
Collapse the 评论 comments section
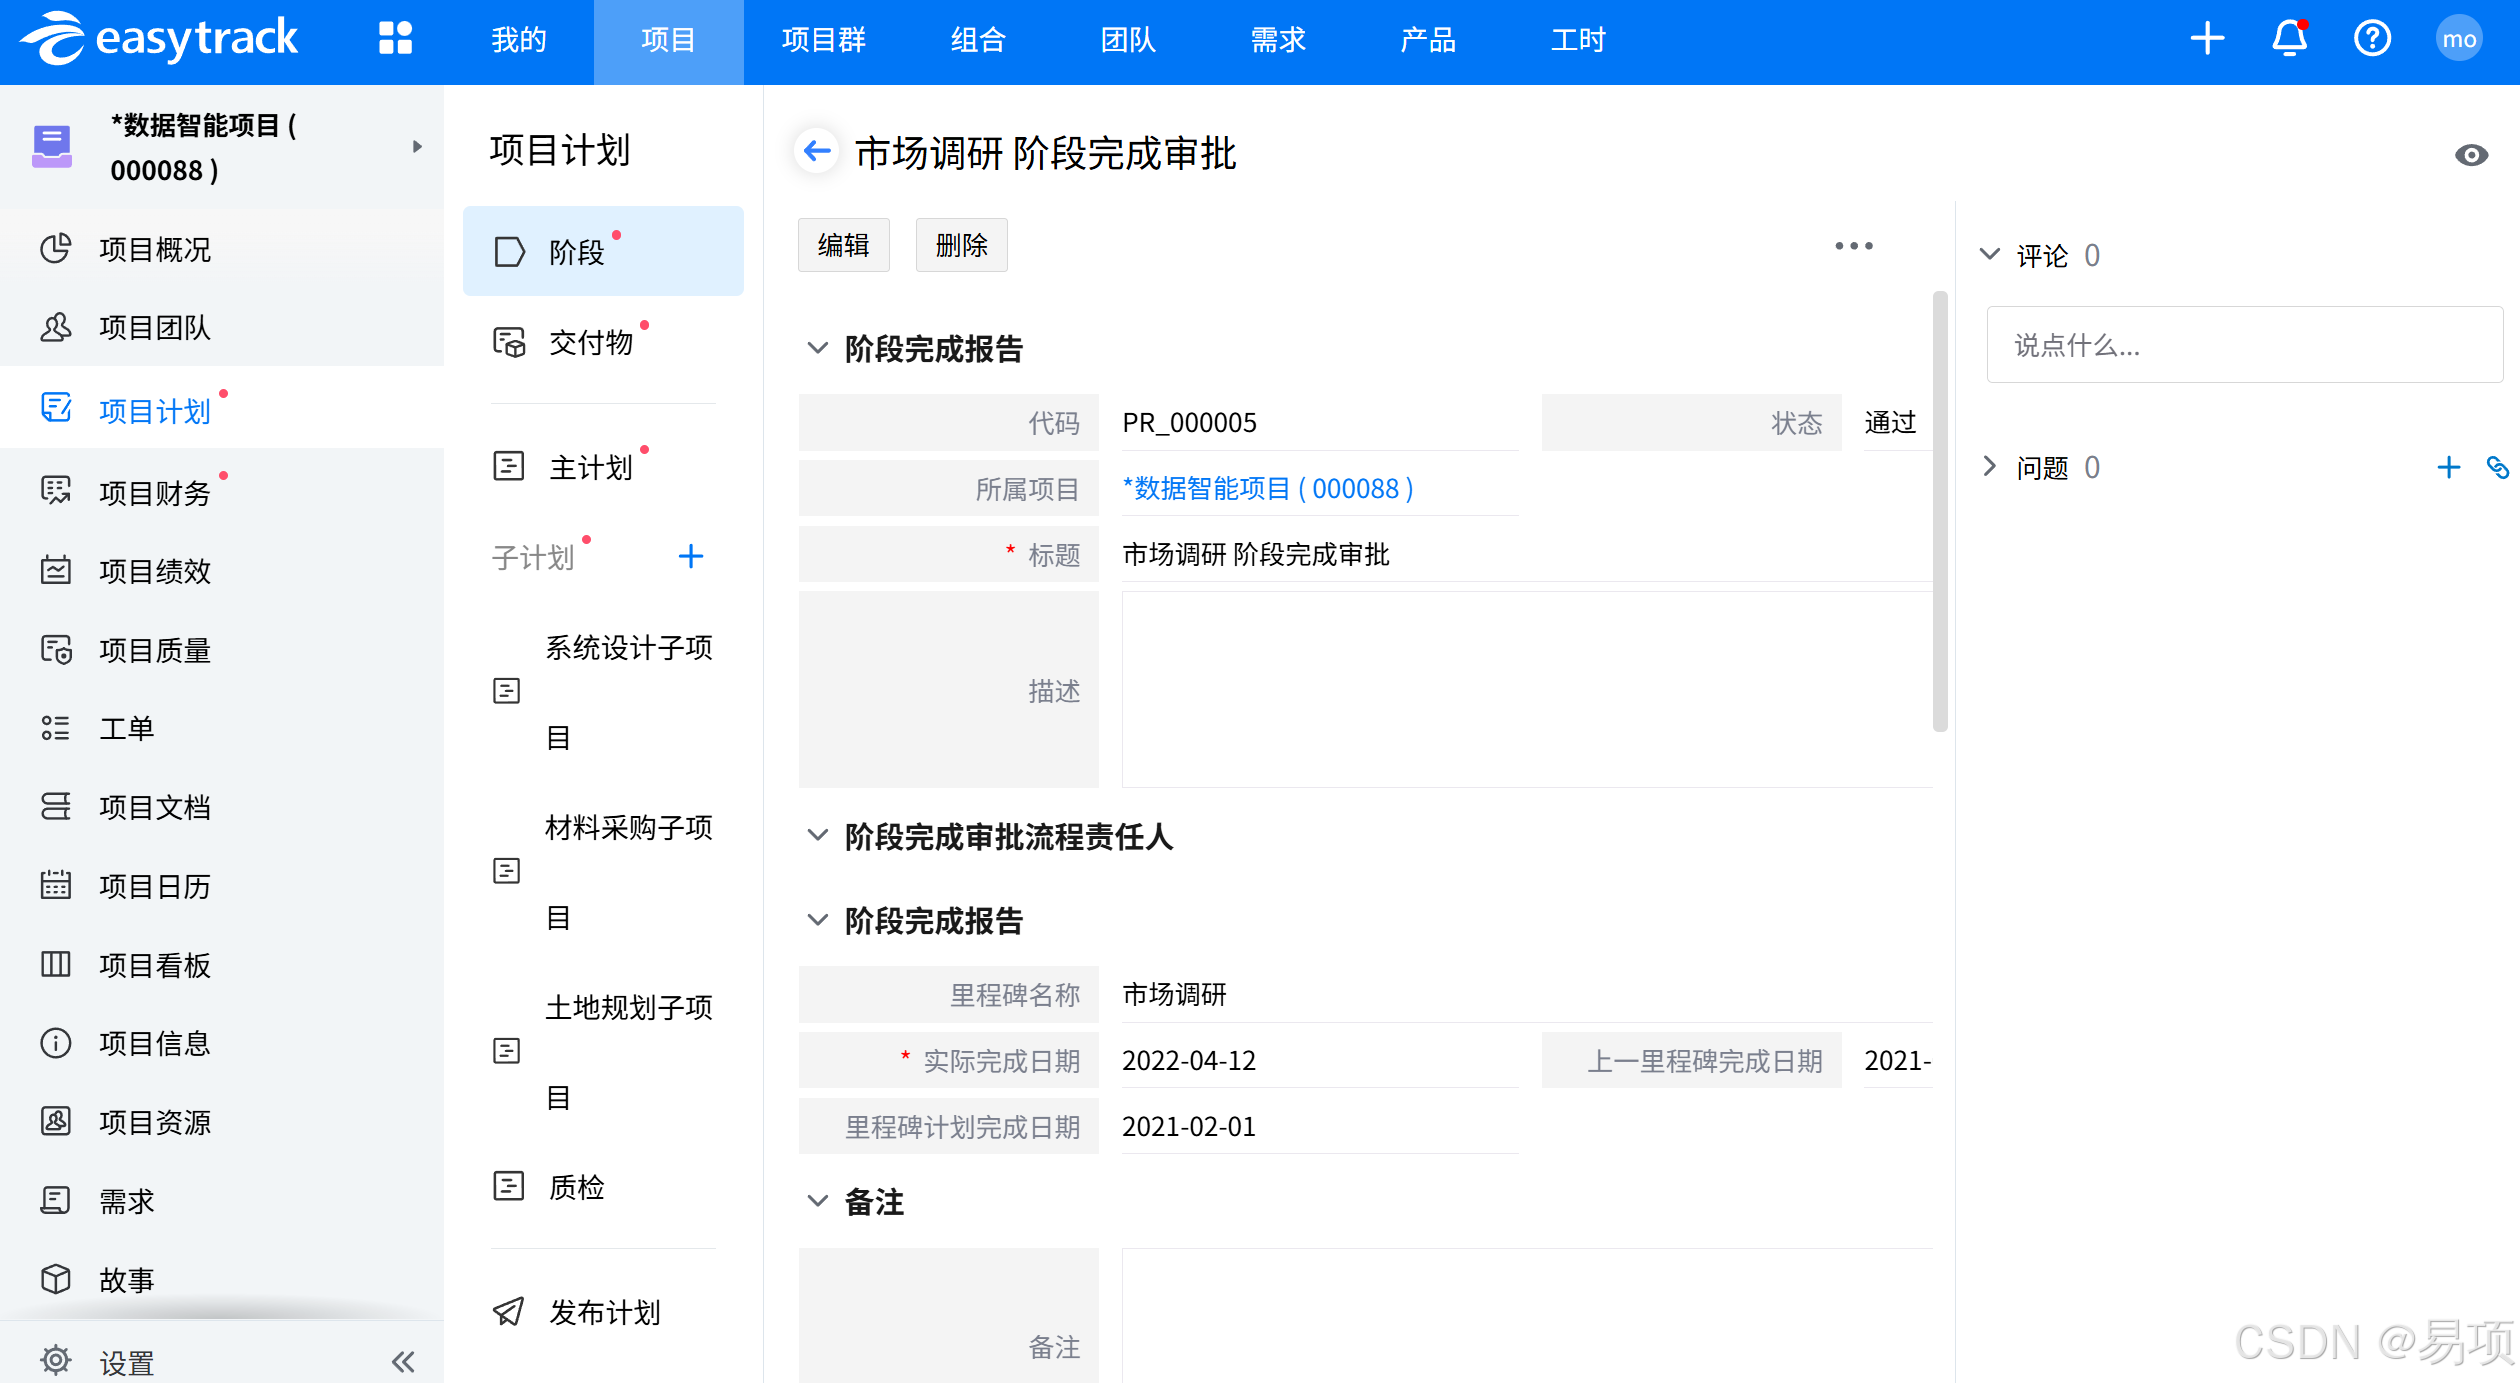click(x=1990, y=255)
